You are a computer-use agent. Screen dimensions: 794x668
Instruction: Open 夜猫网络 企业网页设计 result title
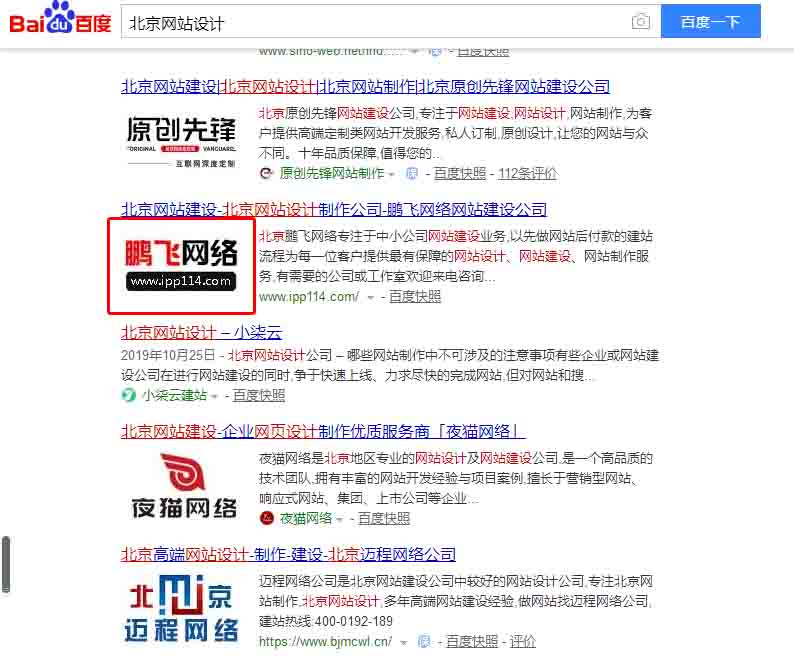(323, 431)
